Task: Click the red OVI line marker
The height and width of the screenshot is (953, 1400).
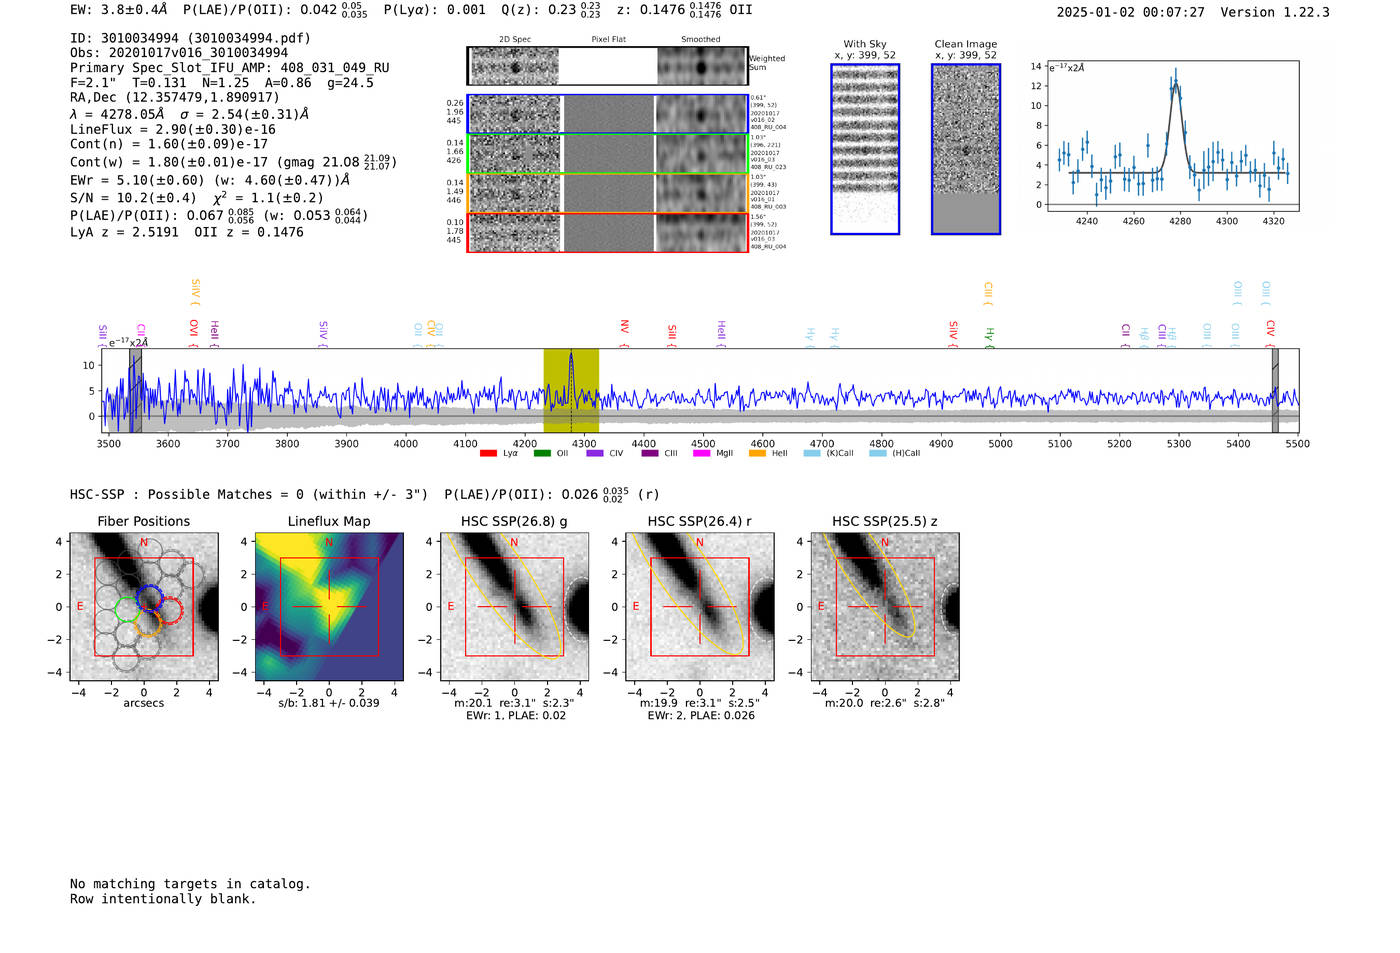Action: coord(194,332)
